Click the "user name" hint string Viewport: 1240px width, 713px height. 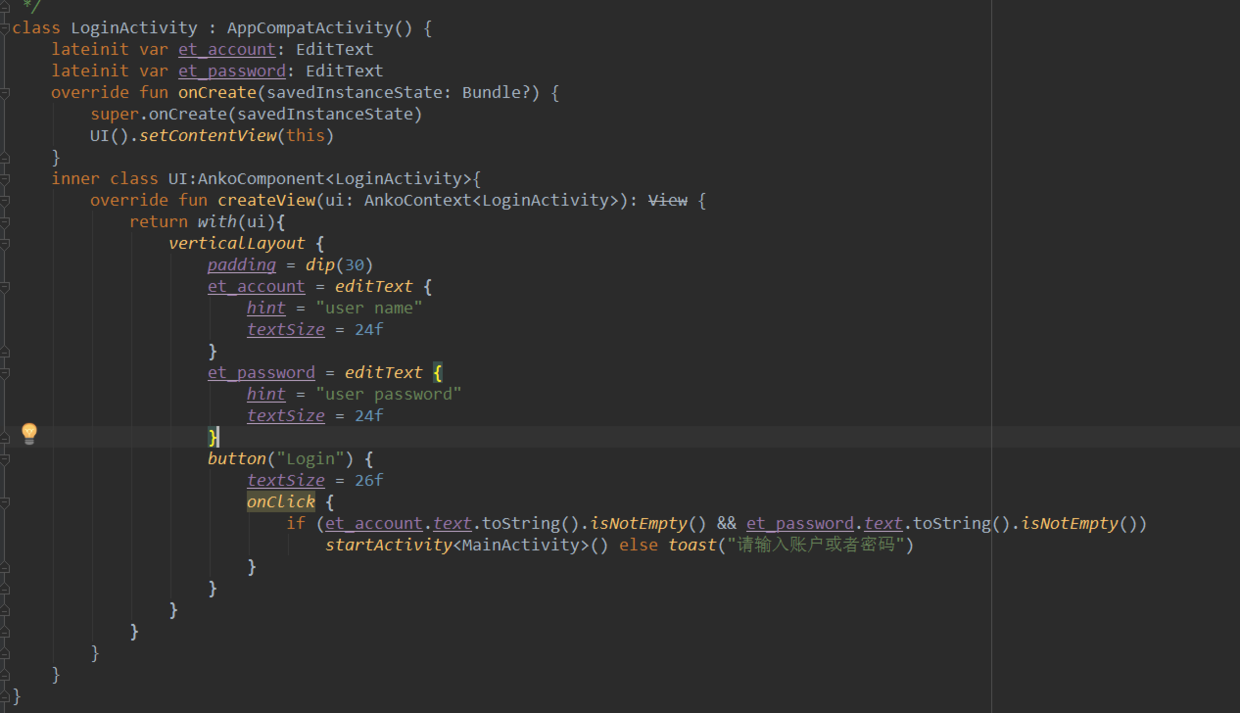click(369, 308)
